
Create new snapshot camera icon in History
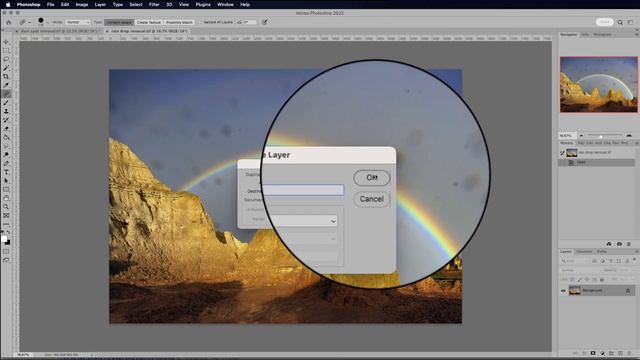[x=619, y=244]
